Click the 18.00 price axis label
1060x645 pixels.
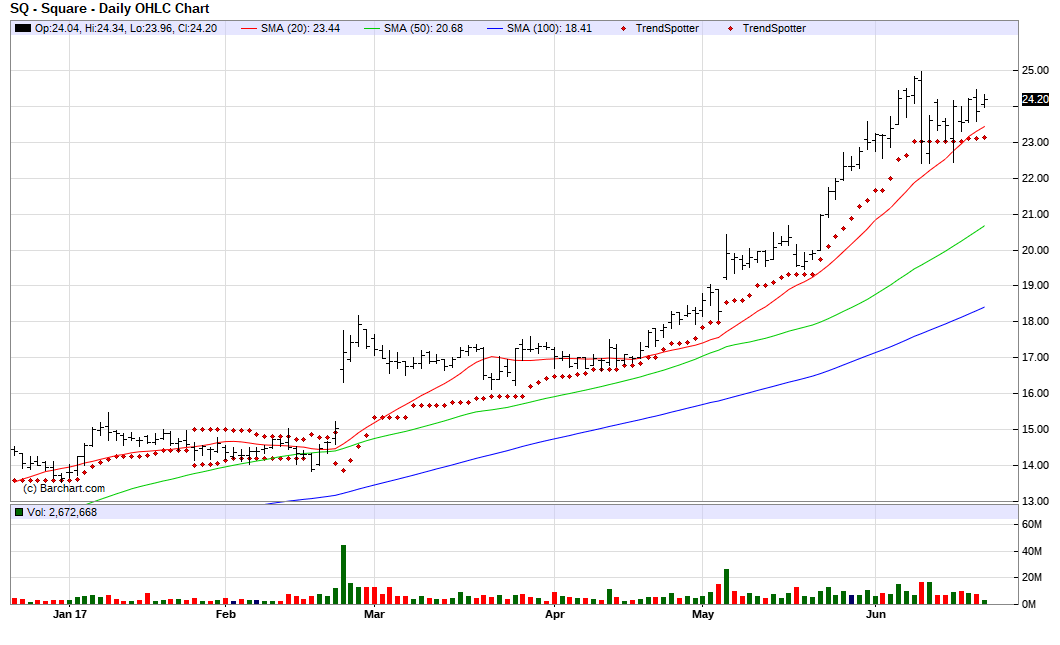(x=1035, y=322)
